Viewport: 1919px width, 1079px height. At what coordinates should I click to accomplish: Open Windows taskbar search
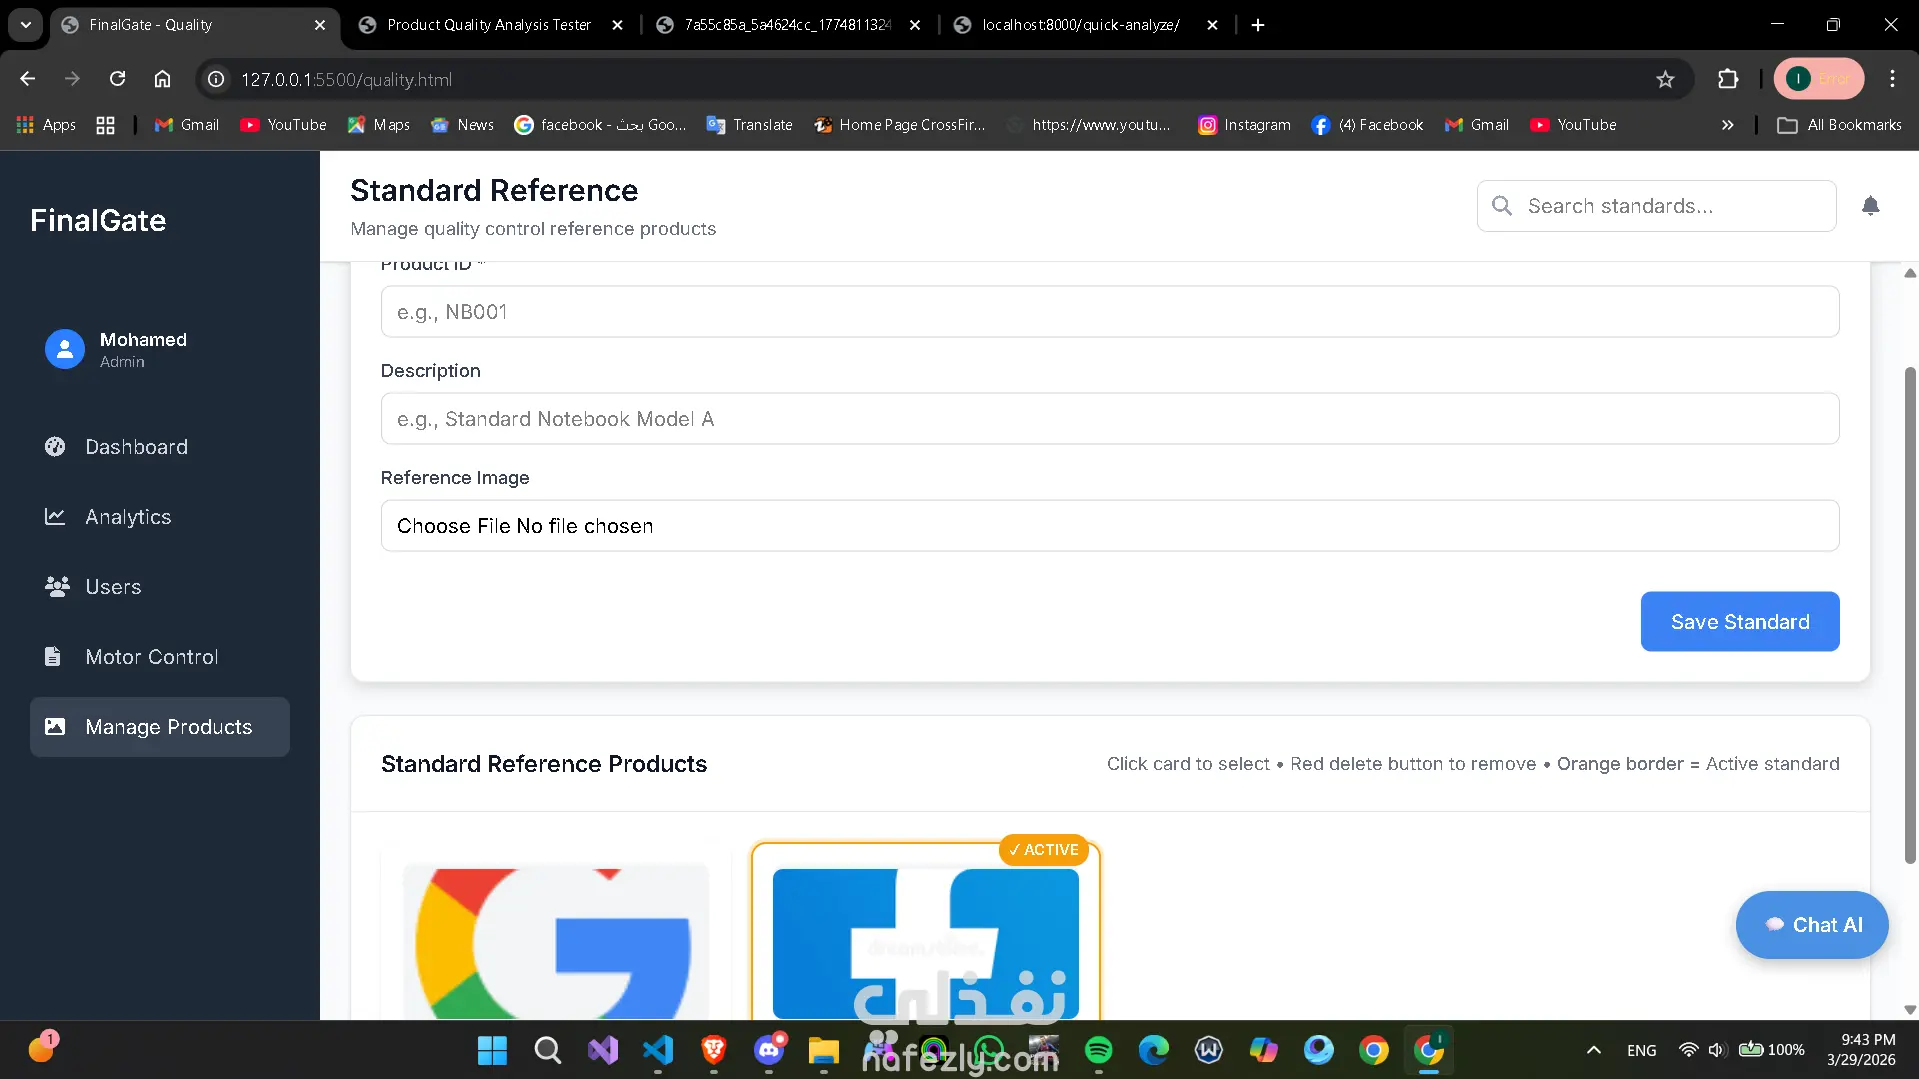click(548, 1050)
